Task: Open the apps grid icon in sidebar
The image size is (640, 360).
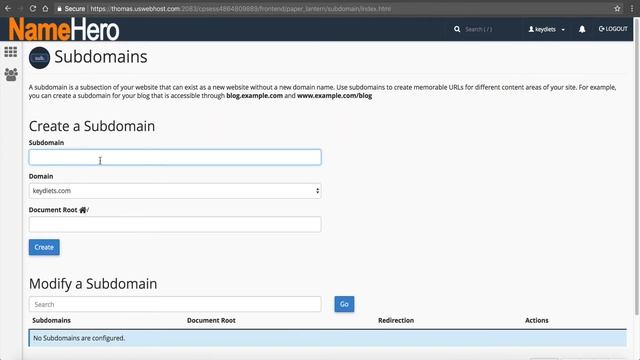Action: click(11, 52)
